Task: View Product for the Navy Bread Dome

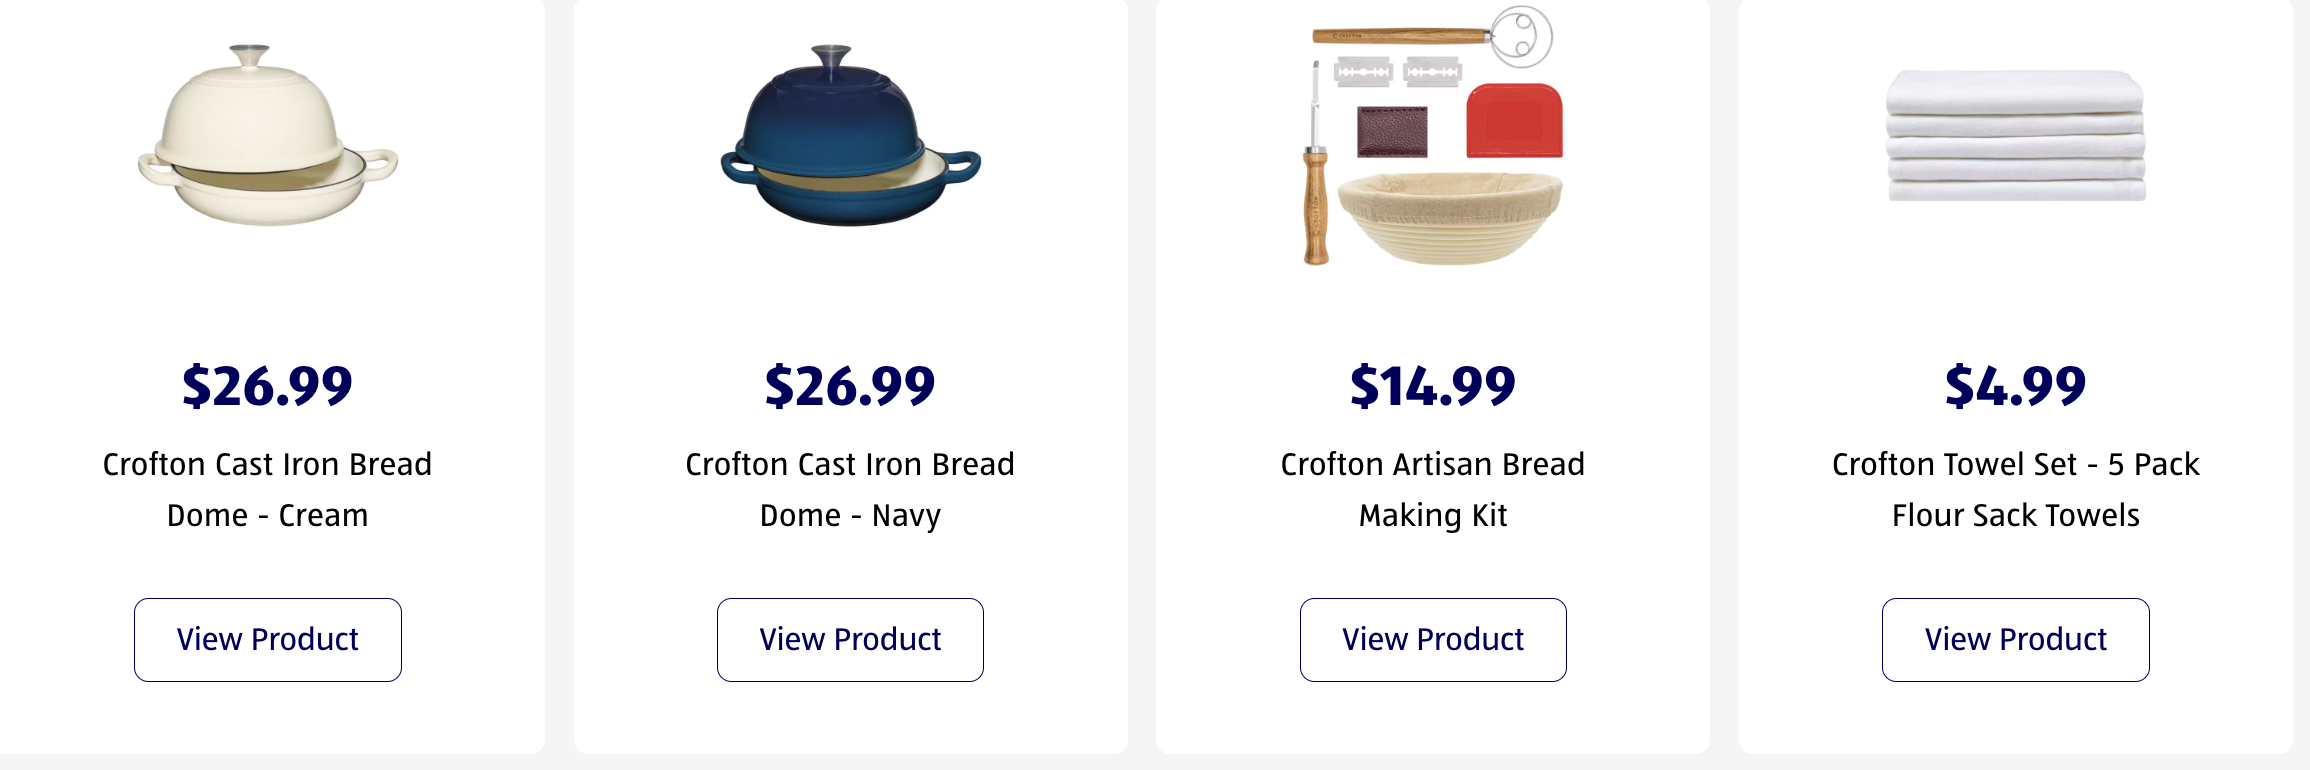Action: (x=850, y=640)
